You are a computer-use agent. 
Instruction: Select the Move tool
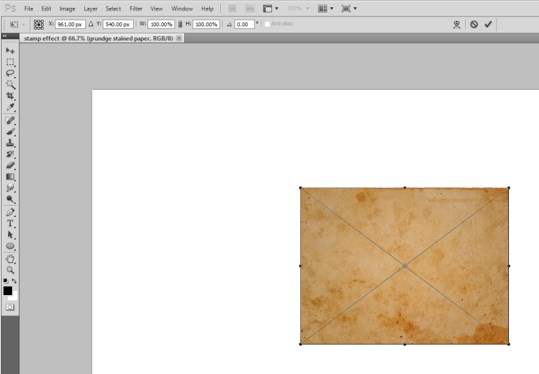(10, 51)
